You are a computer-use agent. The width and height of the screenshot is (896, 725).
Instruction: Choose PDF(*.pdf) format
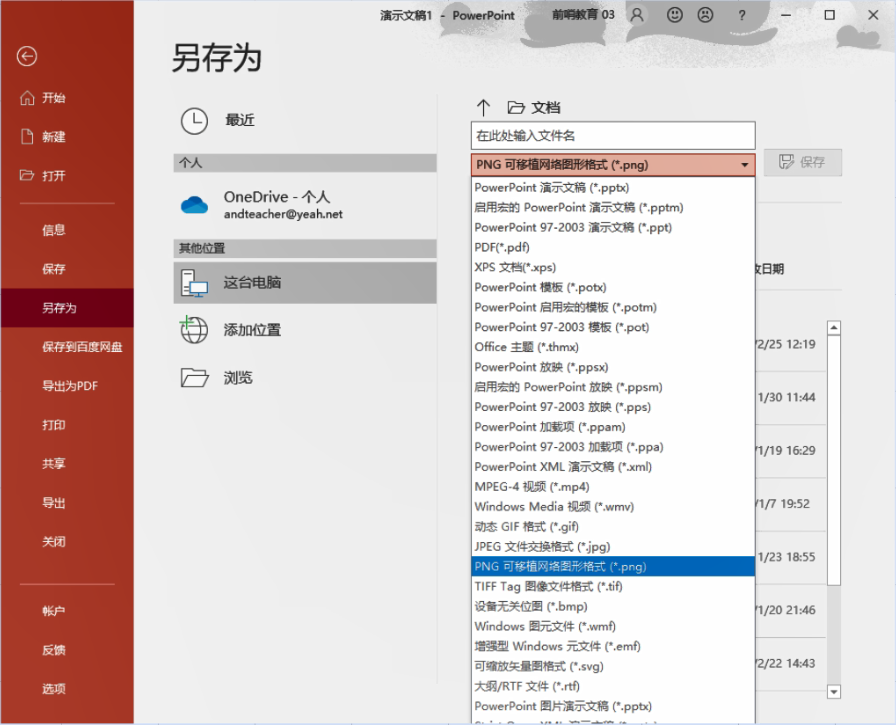(613, 247)
